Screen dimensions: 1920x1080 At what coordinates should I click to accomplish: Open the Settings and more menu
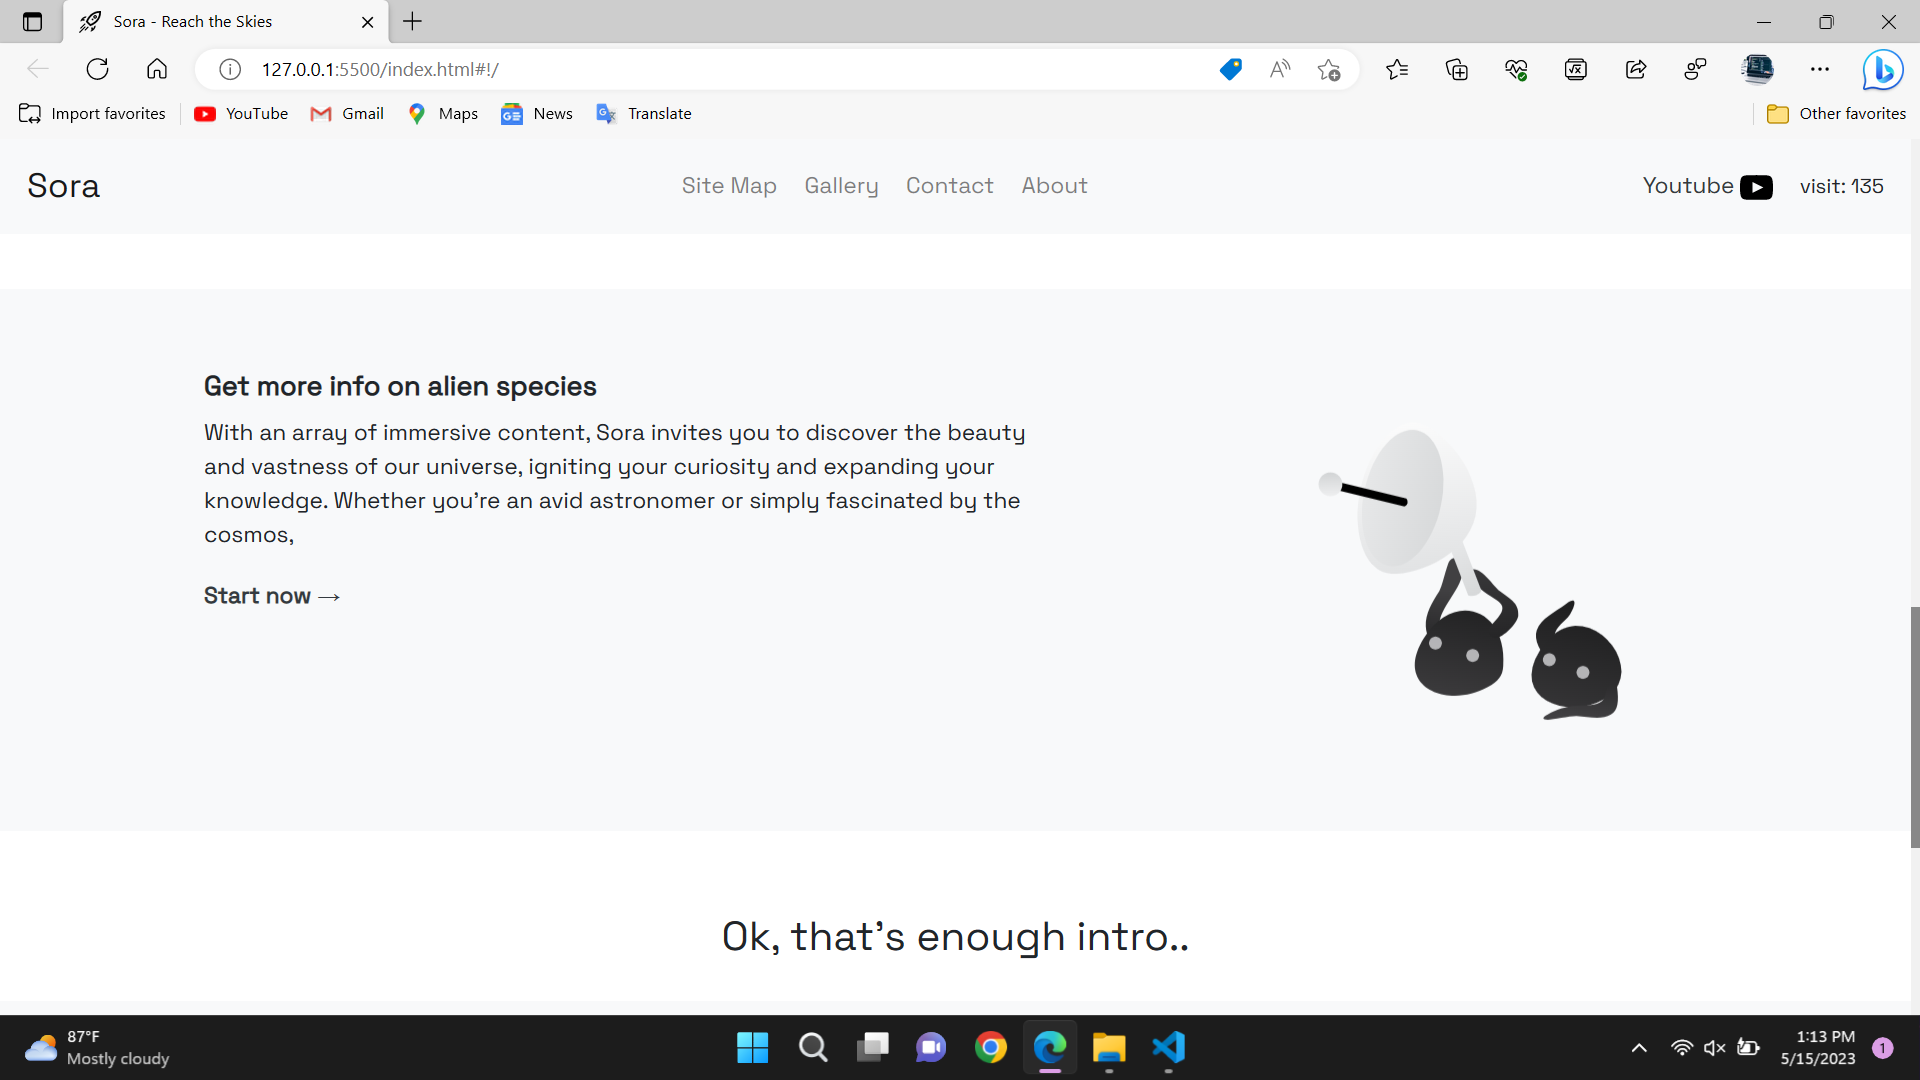1820,69
